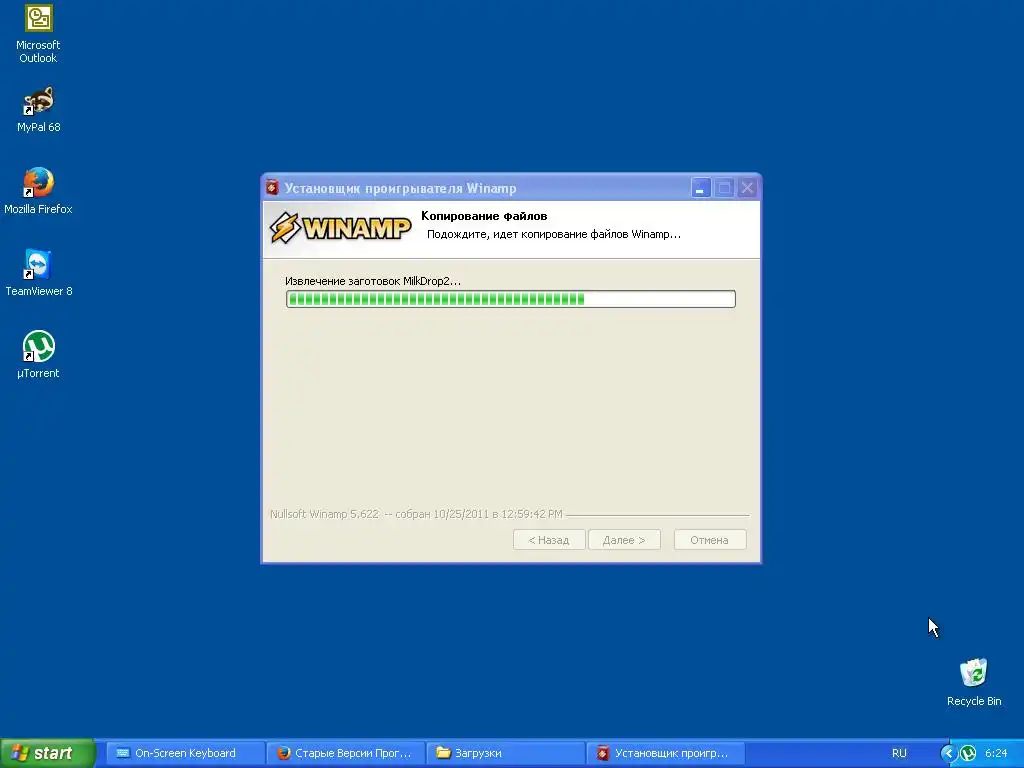The image size is (1024, 768).
Task: Click the 'Установщик проигрывателя Winamp' window title
Action: click(400, 189)
